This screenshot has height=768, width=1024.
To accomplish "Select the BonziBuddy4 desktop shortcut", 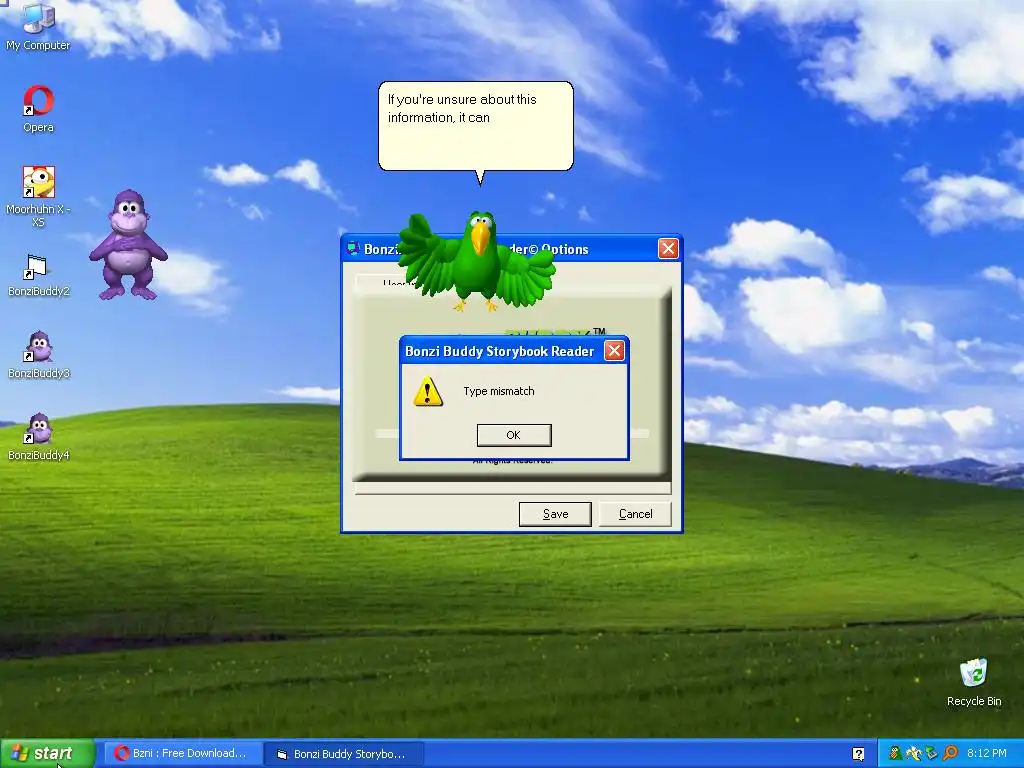I will click(x=39, y=437).
